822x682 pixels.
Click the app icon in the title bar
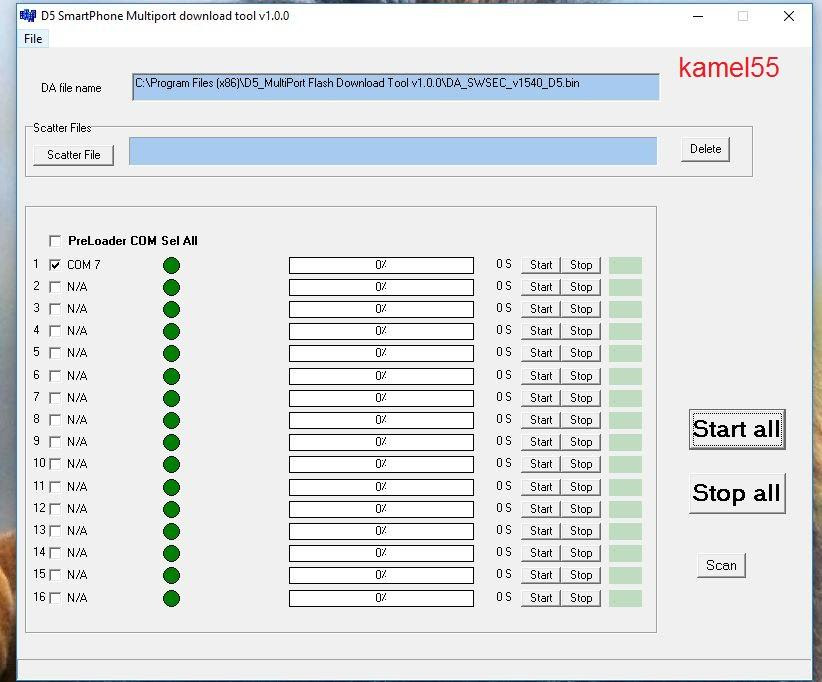tap(28, 16)
